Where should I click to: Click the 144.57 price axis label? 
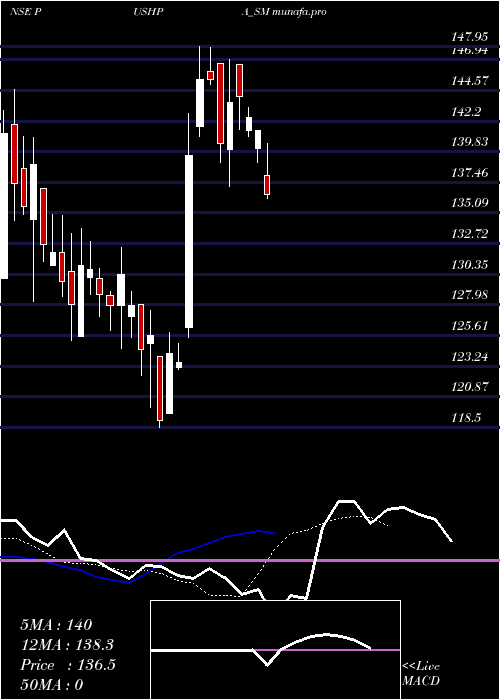[469, 81]
